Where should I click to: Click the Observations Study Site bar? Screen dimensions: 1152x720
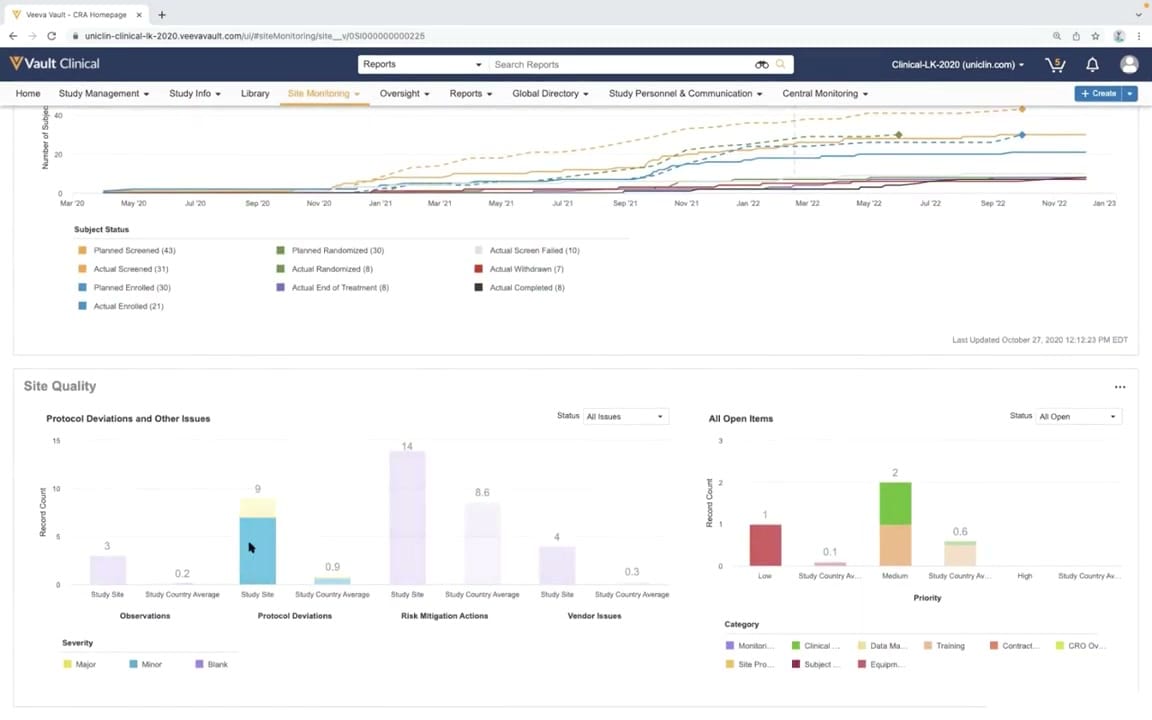[108, 570]
